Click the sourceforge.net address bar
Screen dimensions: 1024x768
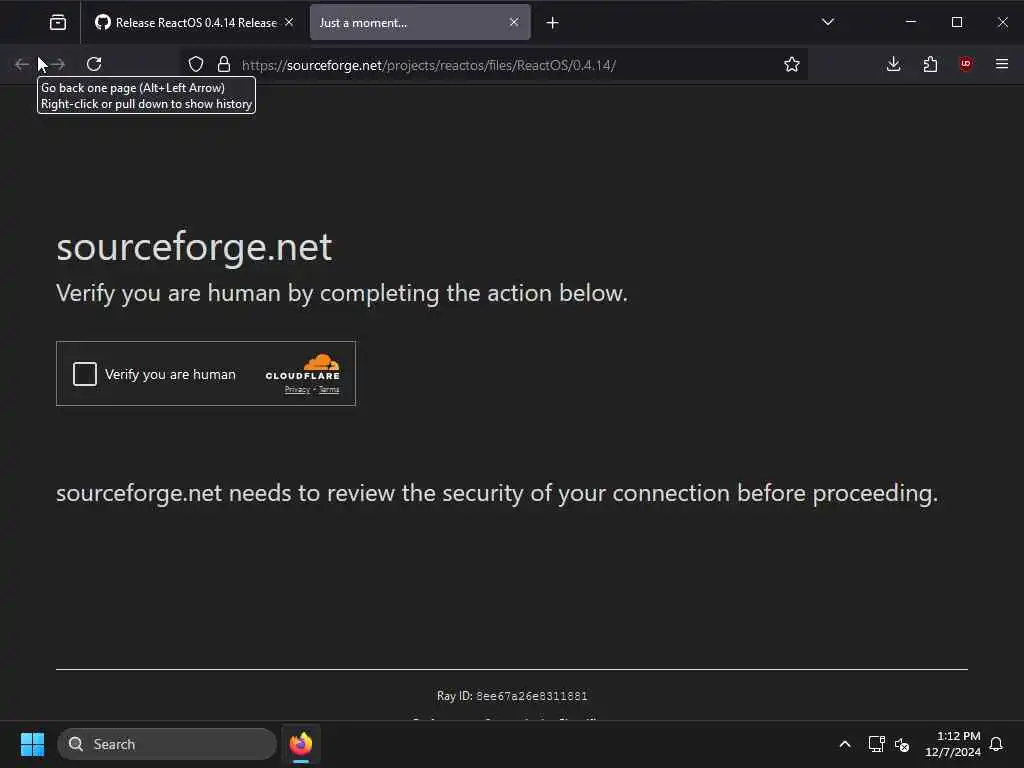click(500, 65)
